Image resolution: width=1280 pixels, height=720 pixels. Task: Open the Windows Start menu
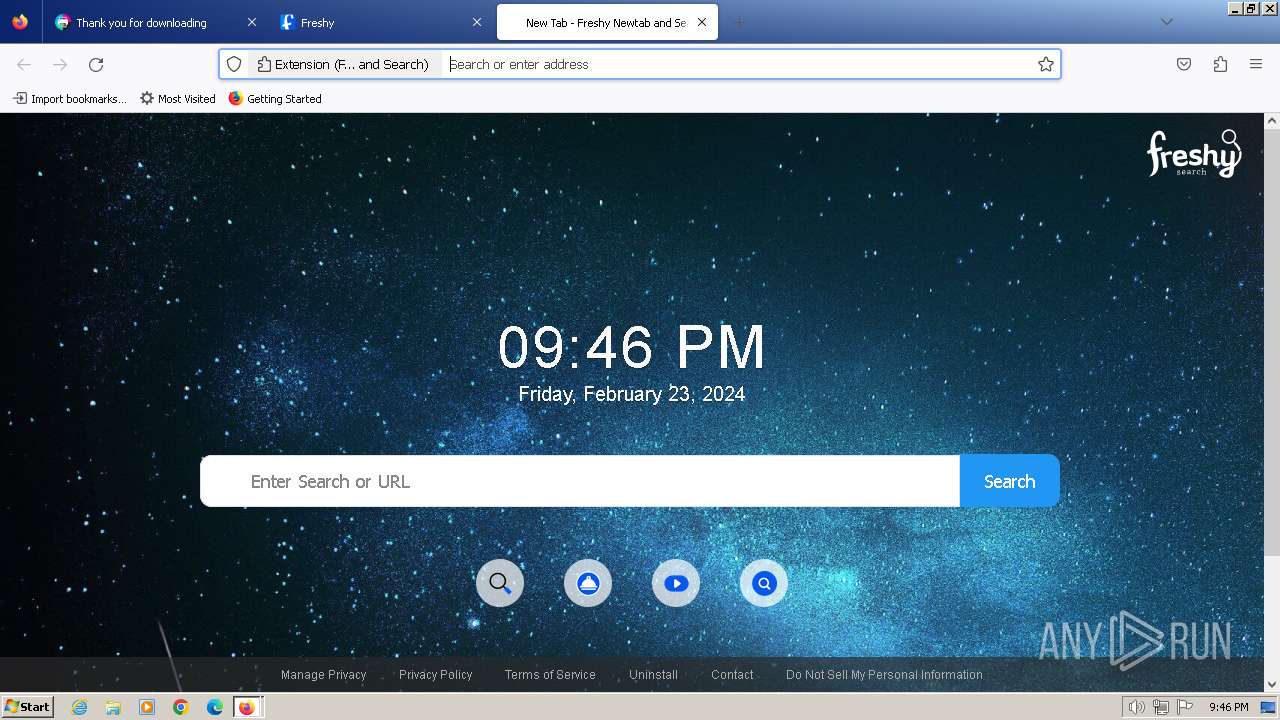click(x=27, y=706)
